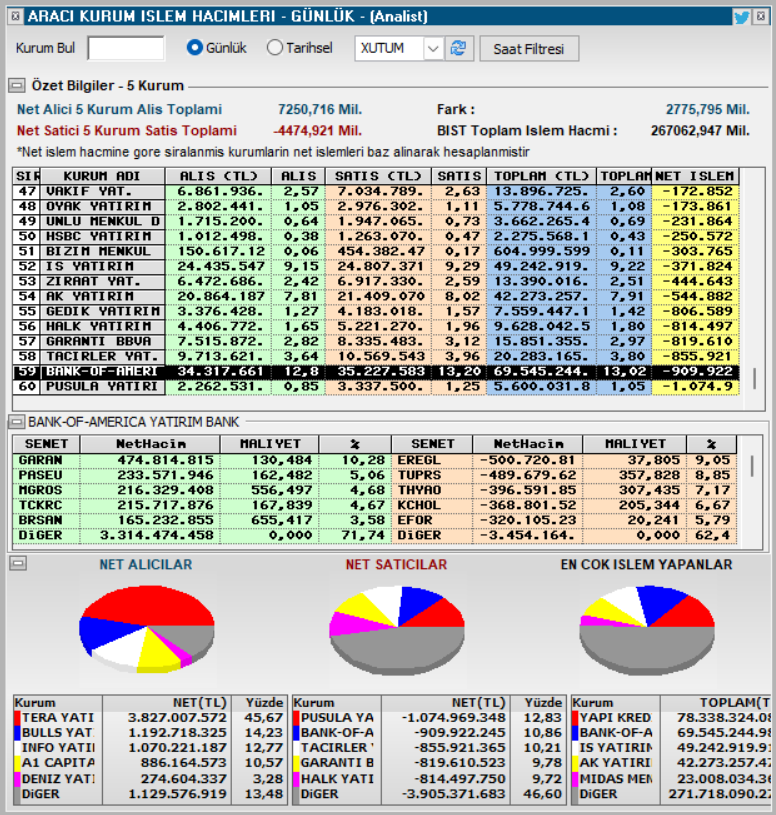Select the TACIRLER YAT. row
Screen dimensions: 776x815
(x=375, y=357)
